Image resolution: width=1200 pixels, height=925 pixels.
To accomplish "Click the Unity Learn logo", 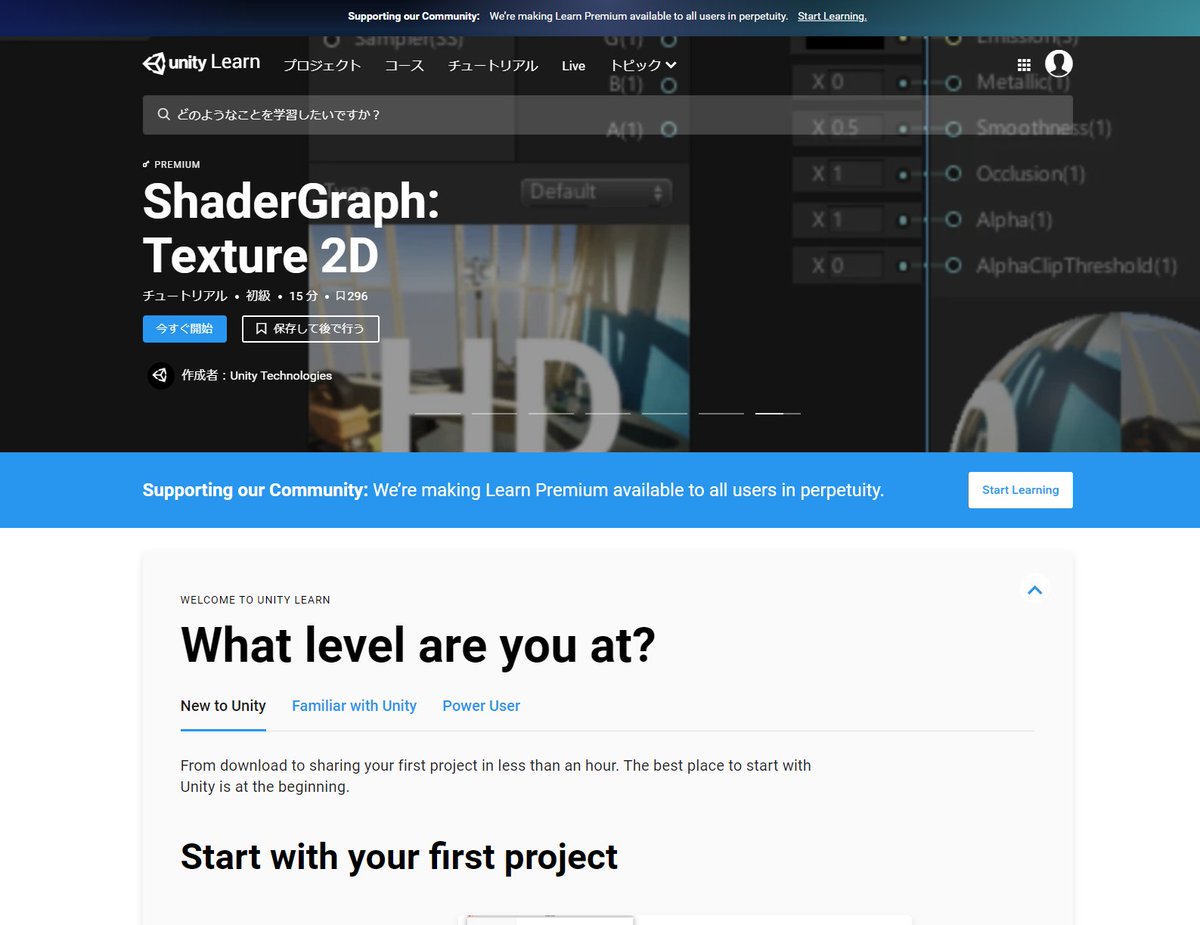I will (201, 63).
